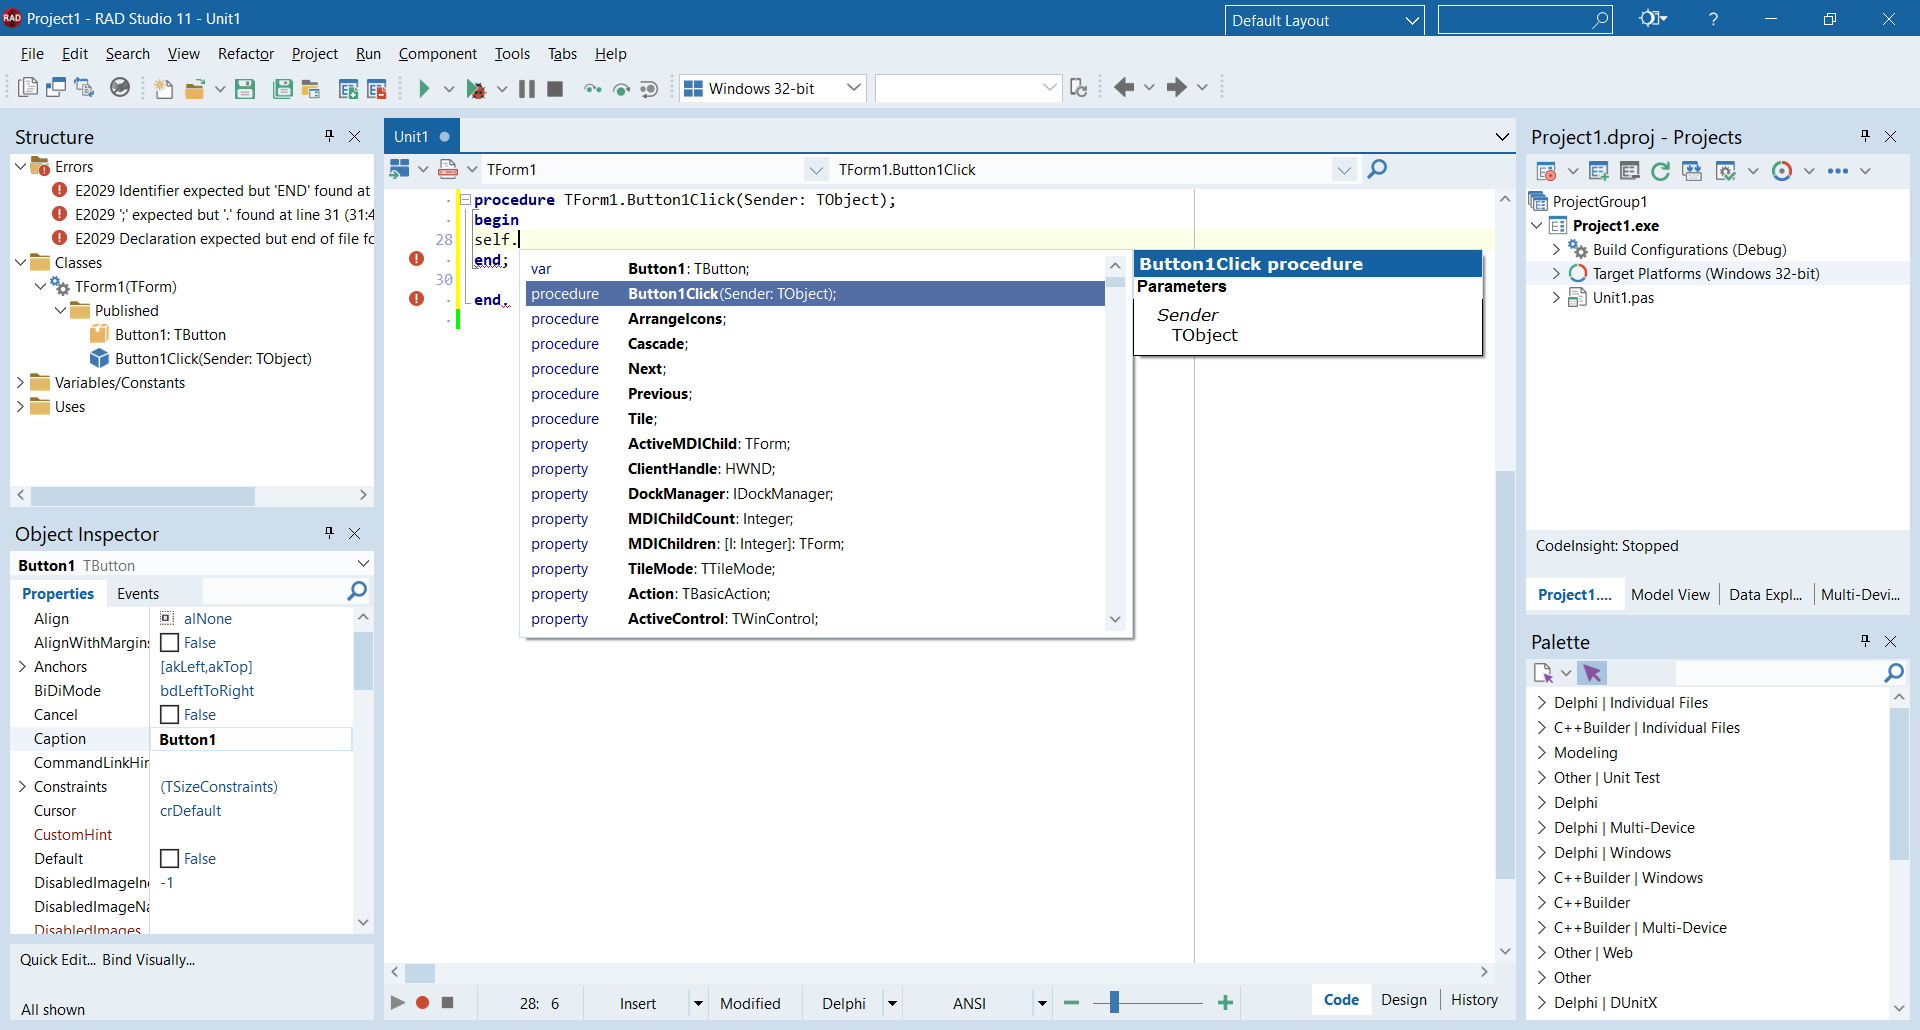Click the zoom out minus button
Screen dimensions: 1920x1030
click(1071, 1002)
